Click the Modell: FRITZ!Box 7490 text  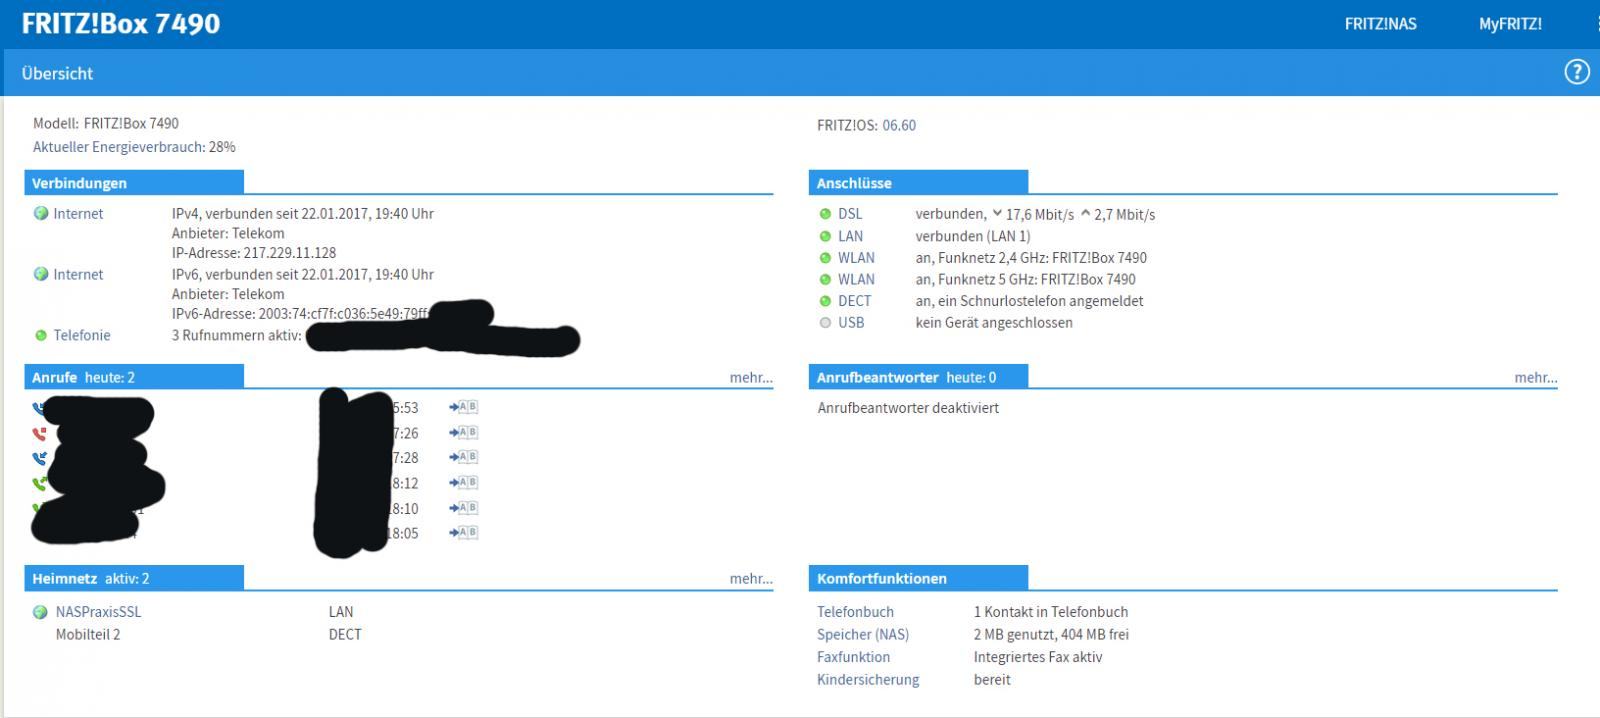(106, 124)
